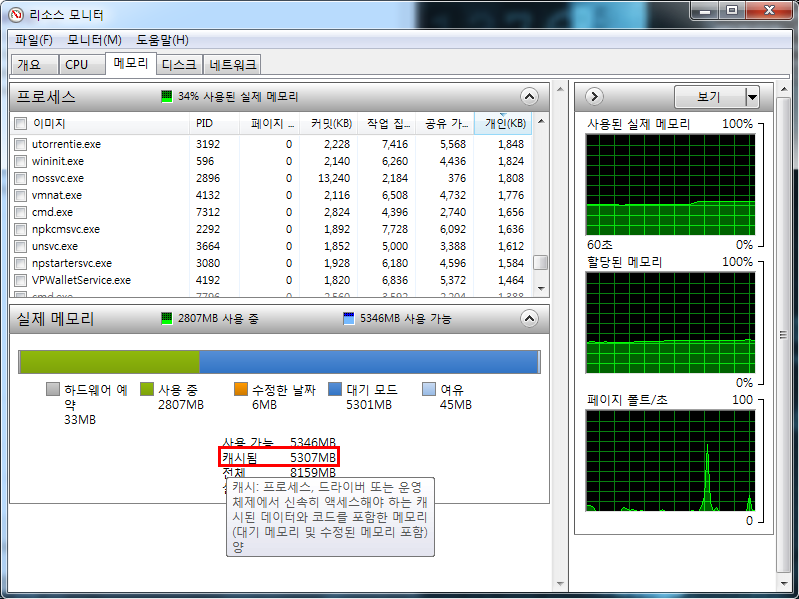Sort by the 페이지 폴트 column header
The width and height of the screenshot is (799, 599).
[270, 123]
